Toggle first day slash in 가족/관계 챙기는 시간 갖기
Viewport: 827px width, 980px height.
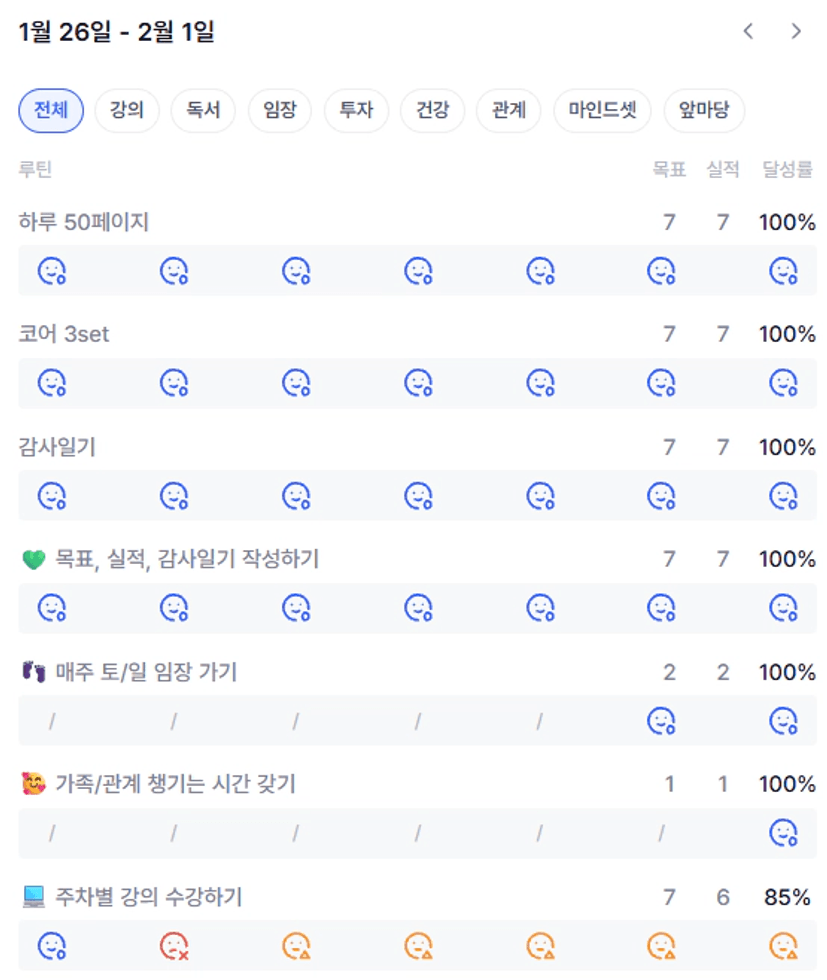tap(52, 833)
